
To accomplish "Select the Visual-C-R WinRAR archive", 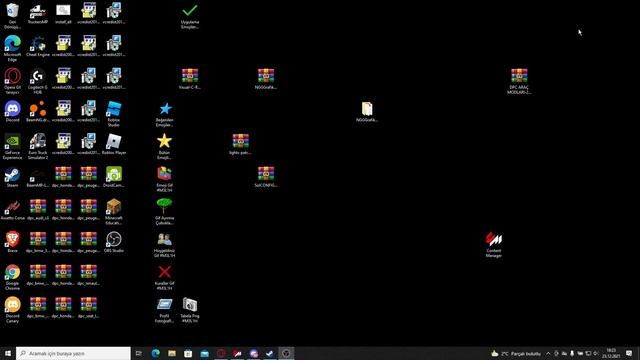I will (190, 79).
